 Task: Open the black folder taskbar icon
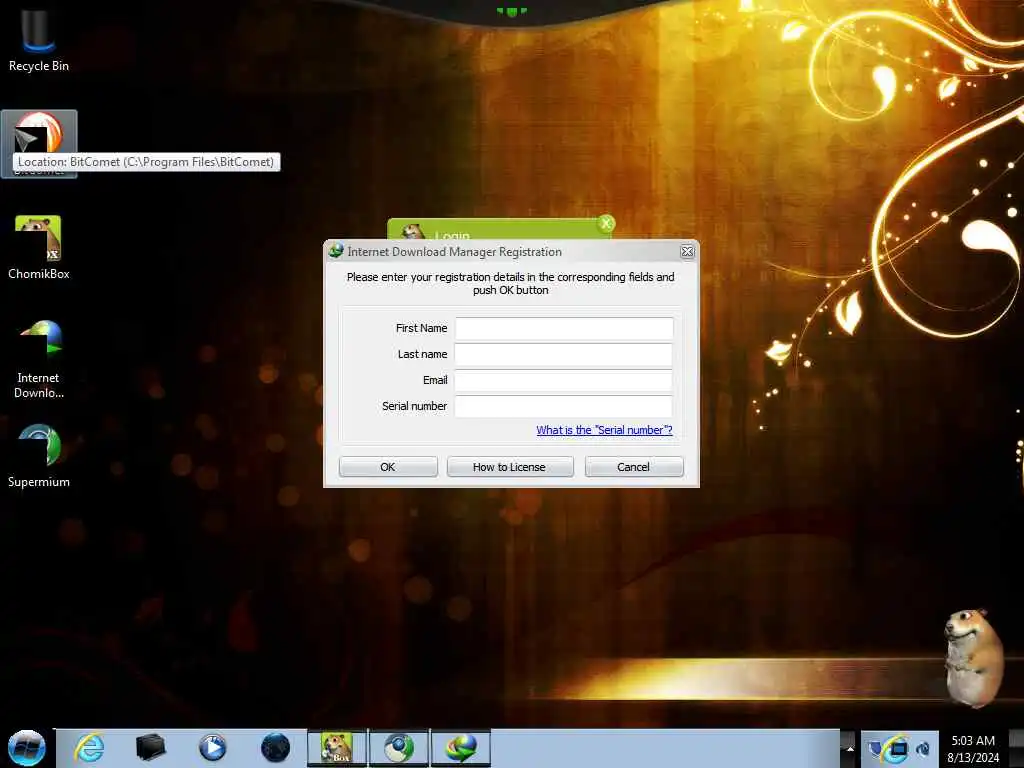[150, 748]
